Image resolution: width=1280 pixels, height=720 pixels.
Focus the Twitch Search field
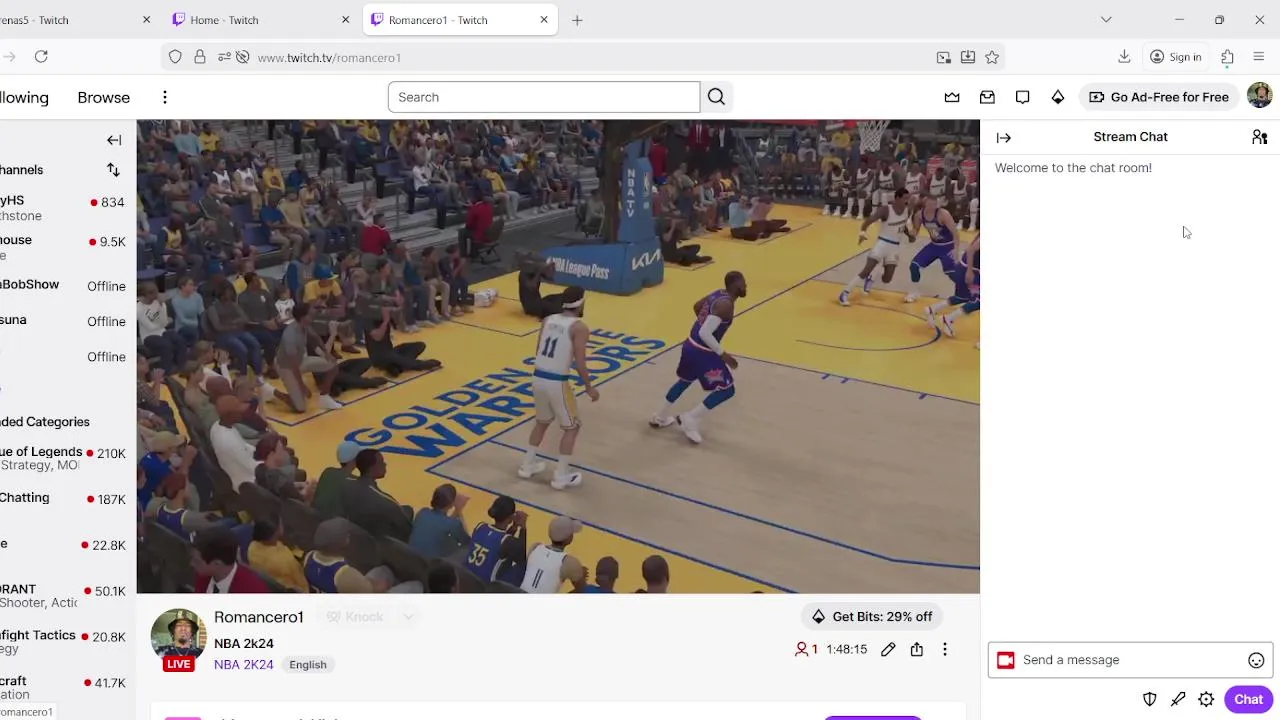(544, 97)
